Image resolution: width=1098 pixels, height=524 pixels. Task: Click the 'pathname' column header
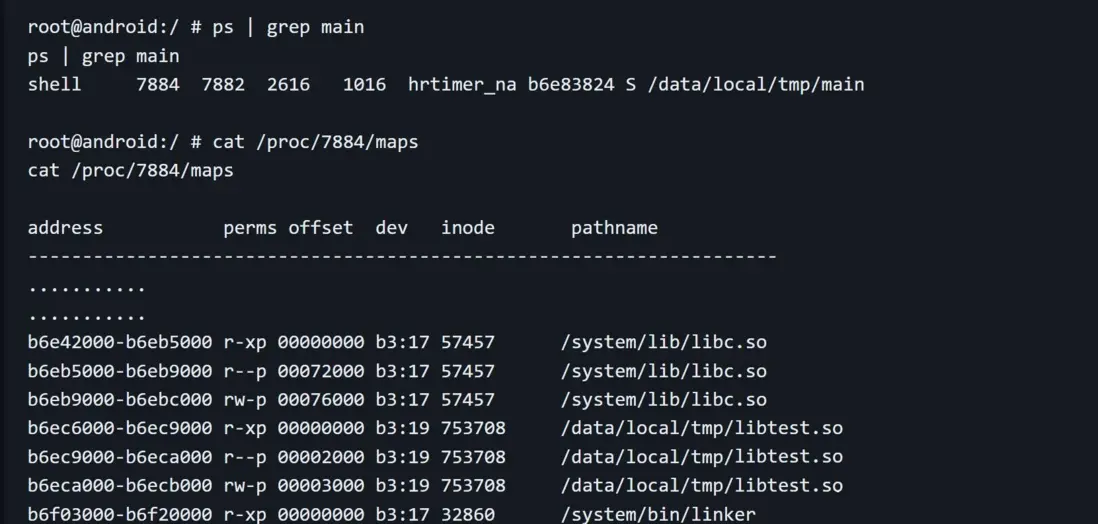tap(614, 228)
